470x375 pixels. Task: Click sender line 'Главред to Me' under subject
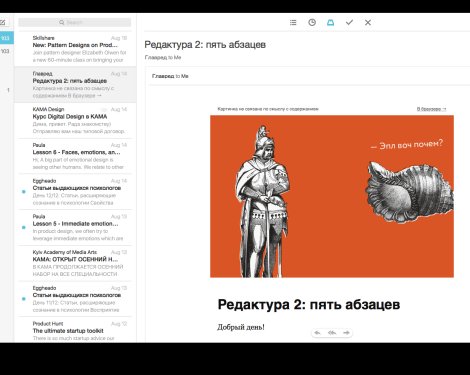coord(163,57)
